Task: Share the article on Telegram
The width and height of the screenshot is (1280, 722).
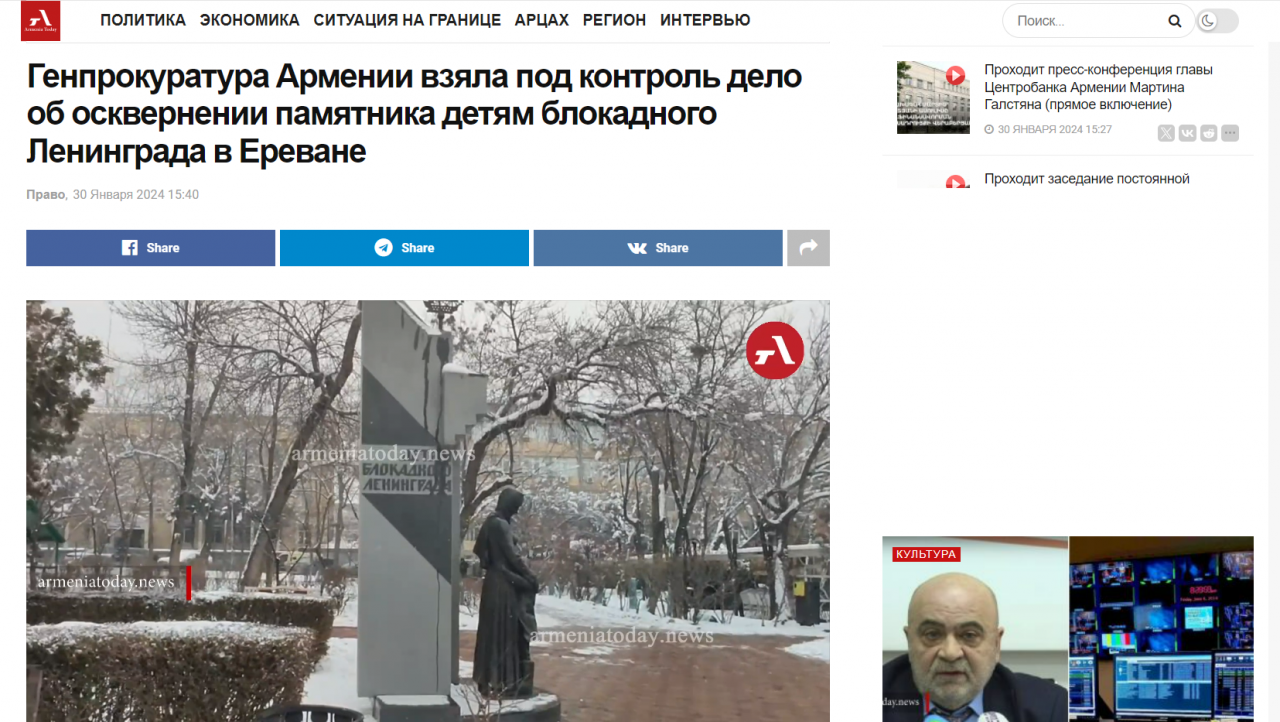Action: pyautogui.click(x=404, y=248)
